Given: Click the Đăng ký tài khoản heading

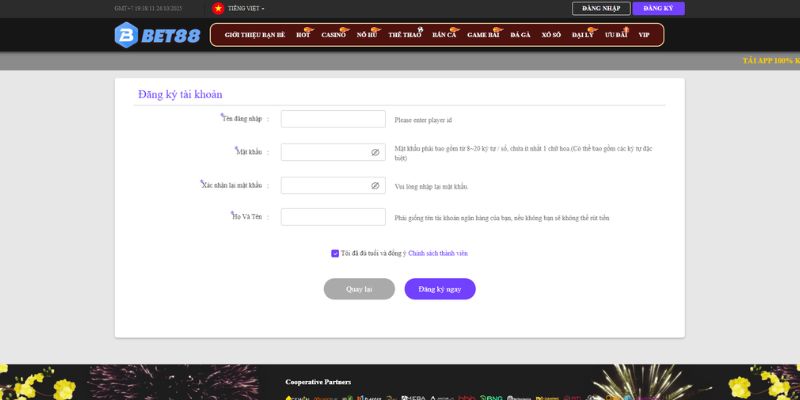Looking at the screenshot, I should coord(180,94).
